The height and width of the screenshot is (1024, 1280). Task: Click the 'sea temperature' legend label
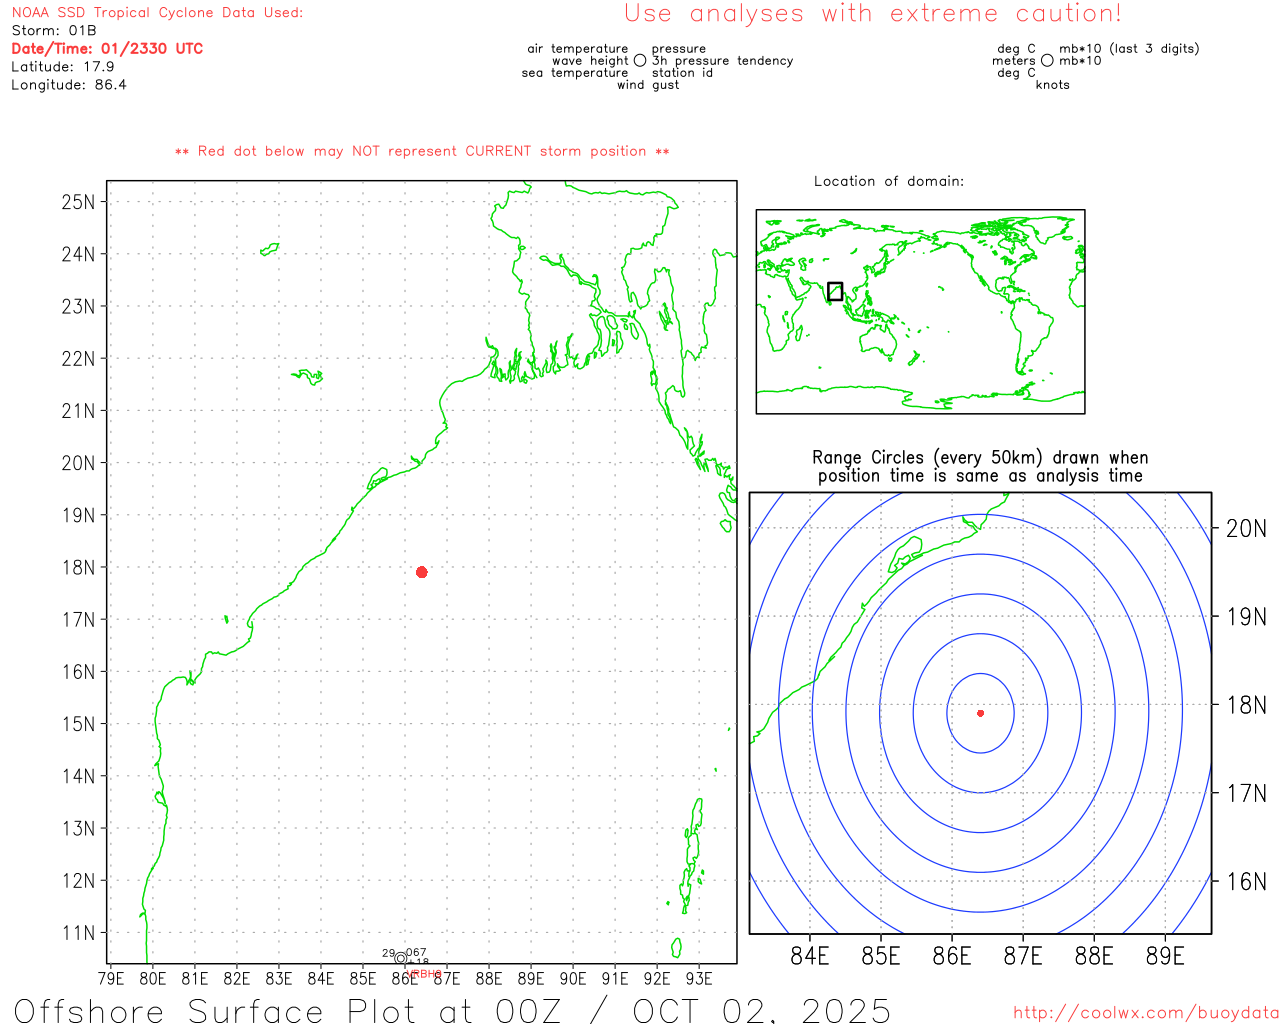(x=575, y=73)
